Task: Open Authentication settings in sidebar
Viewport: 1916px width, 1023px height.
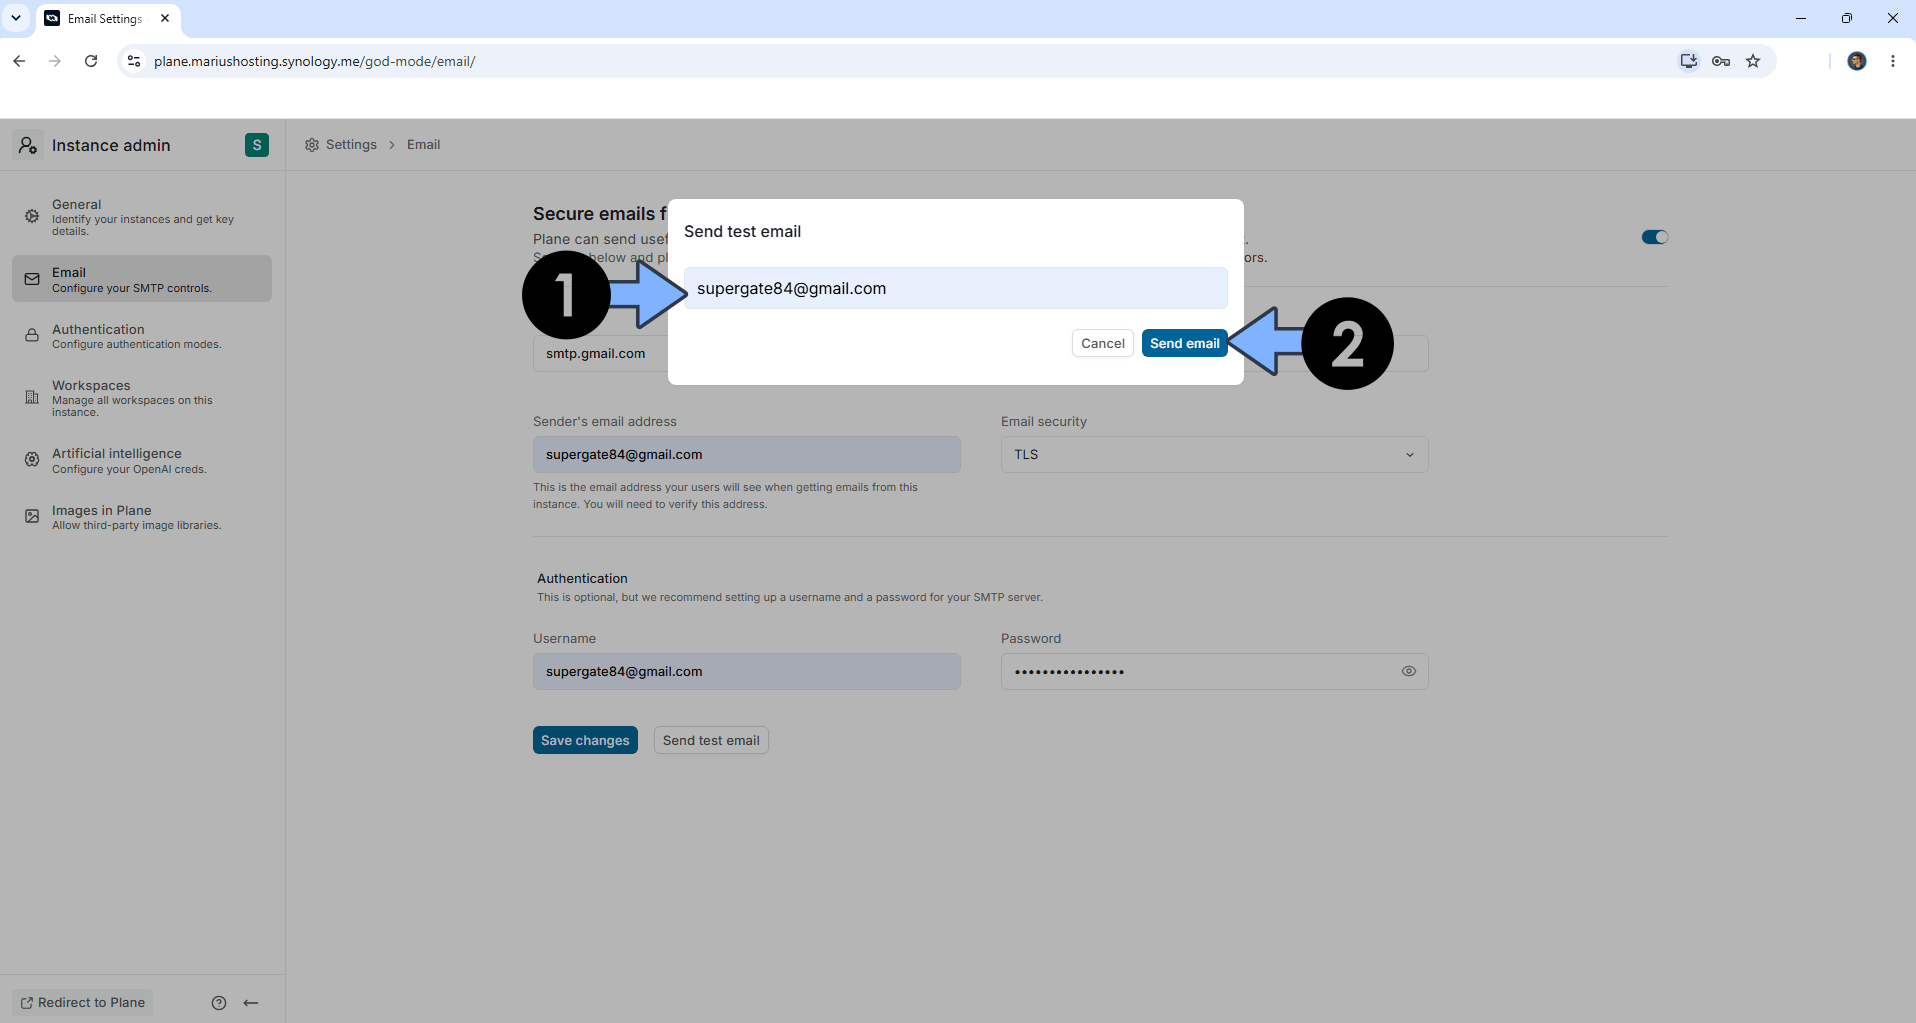Action: coord(142,336)
